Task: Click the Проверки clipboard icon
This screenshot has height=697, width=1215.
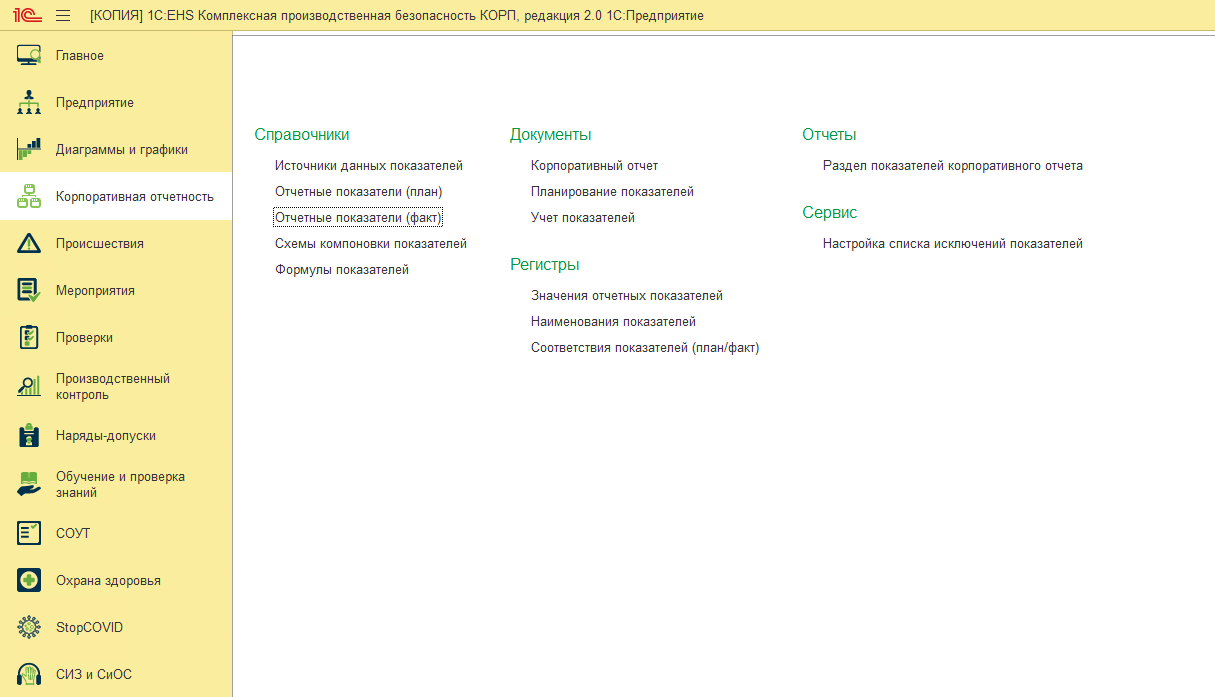Action: pyautogui.click(x=29, y=338)
